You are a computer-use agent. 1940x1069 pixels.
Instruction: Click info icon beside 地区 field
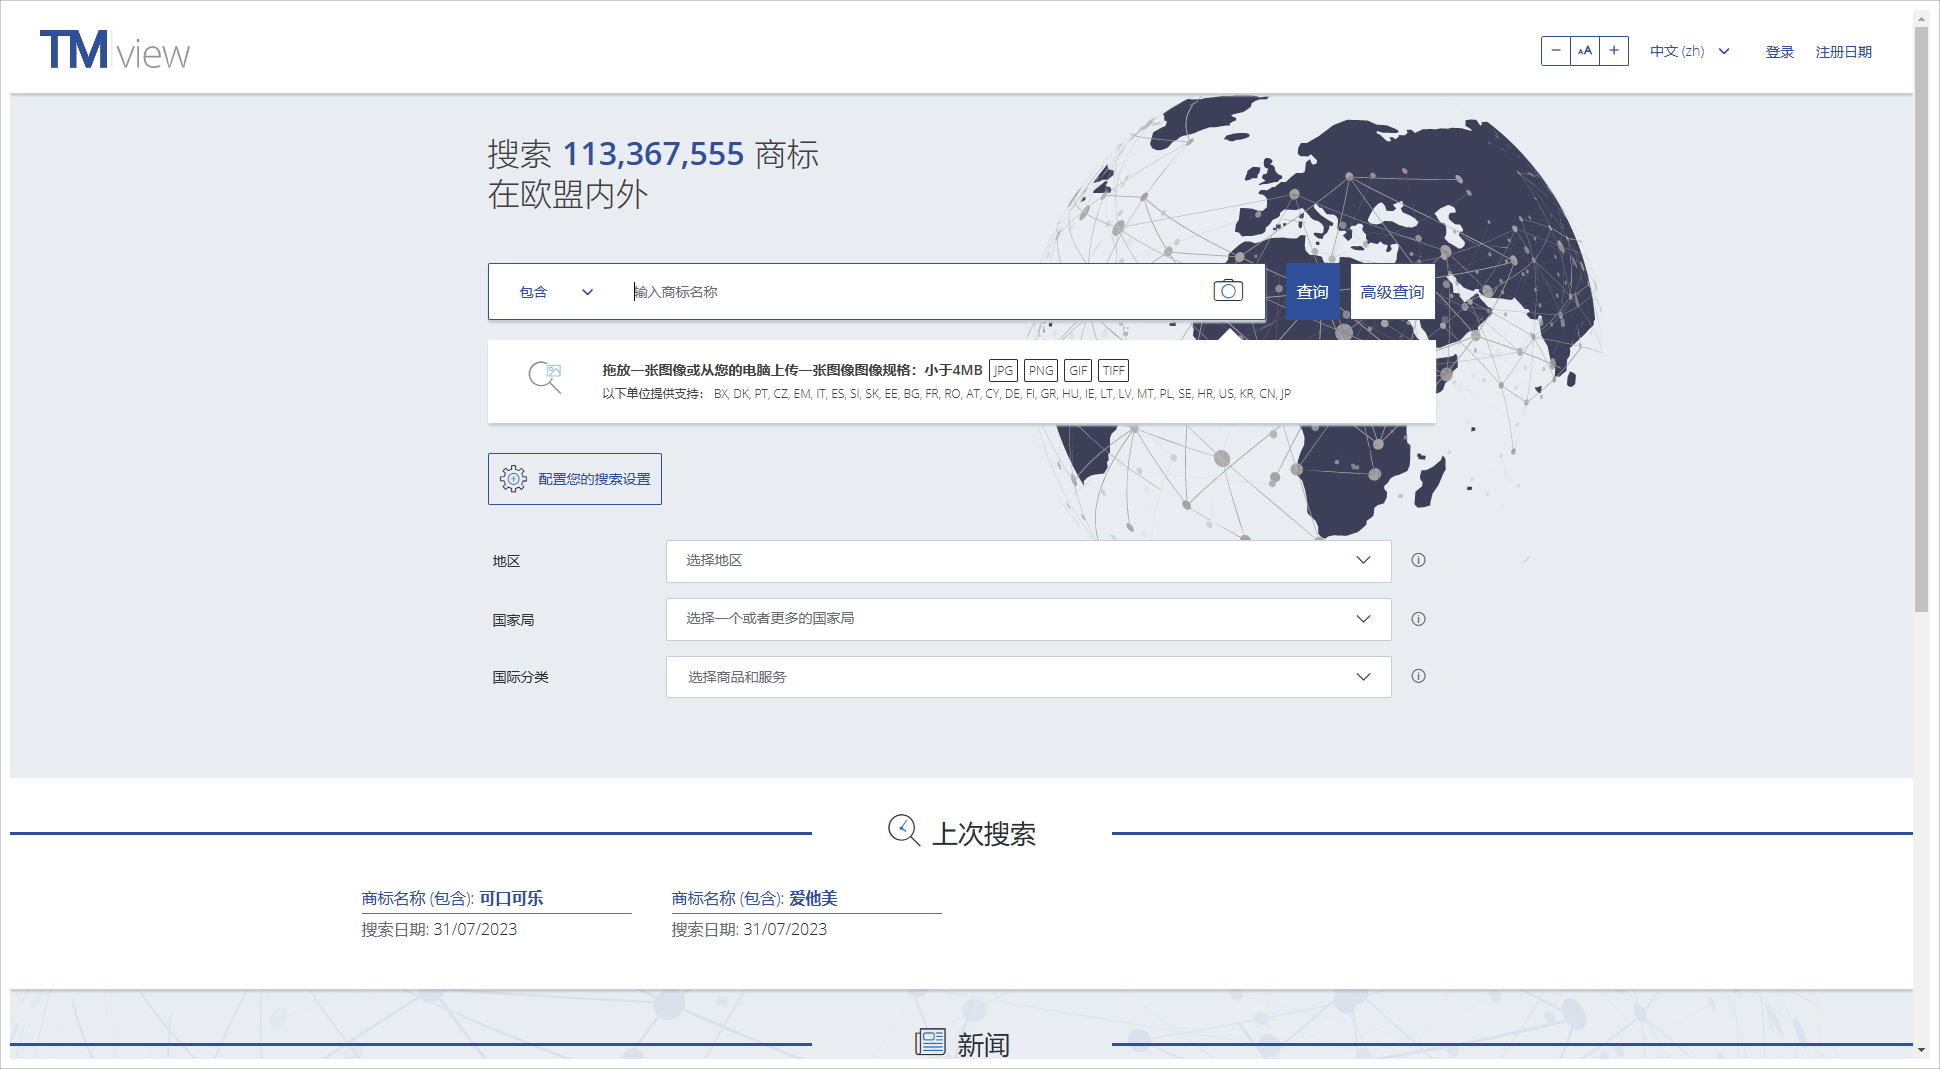coord(1418,560)
